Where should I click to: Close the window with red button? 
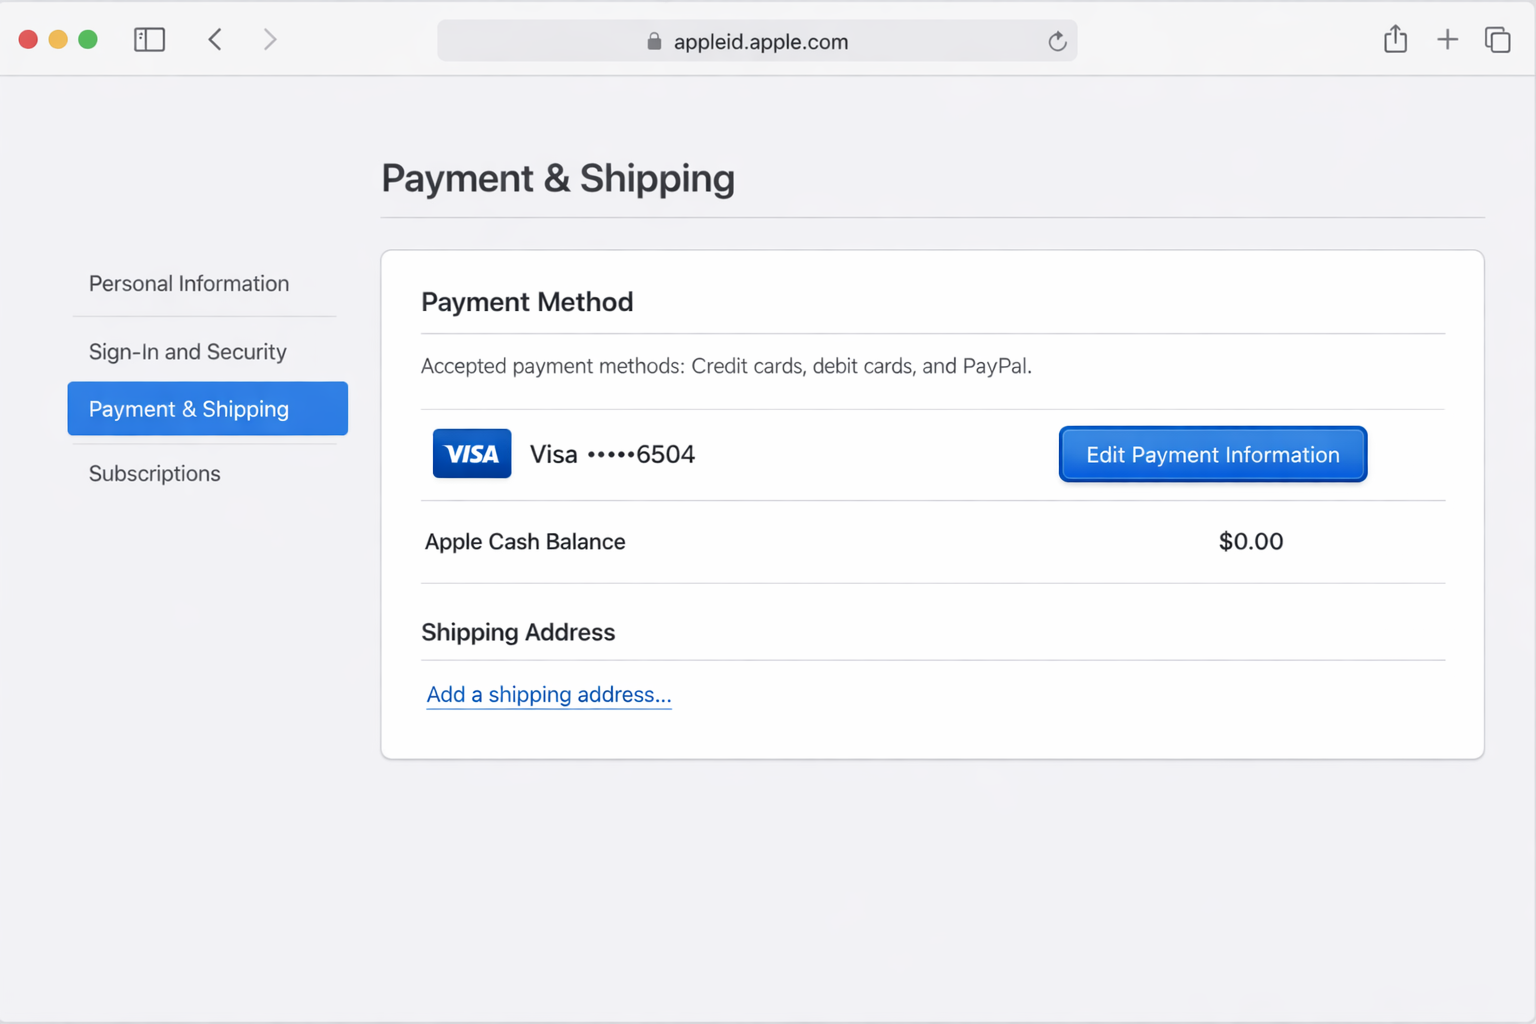click(28, 40)
